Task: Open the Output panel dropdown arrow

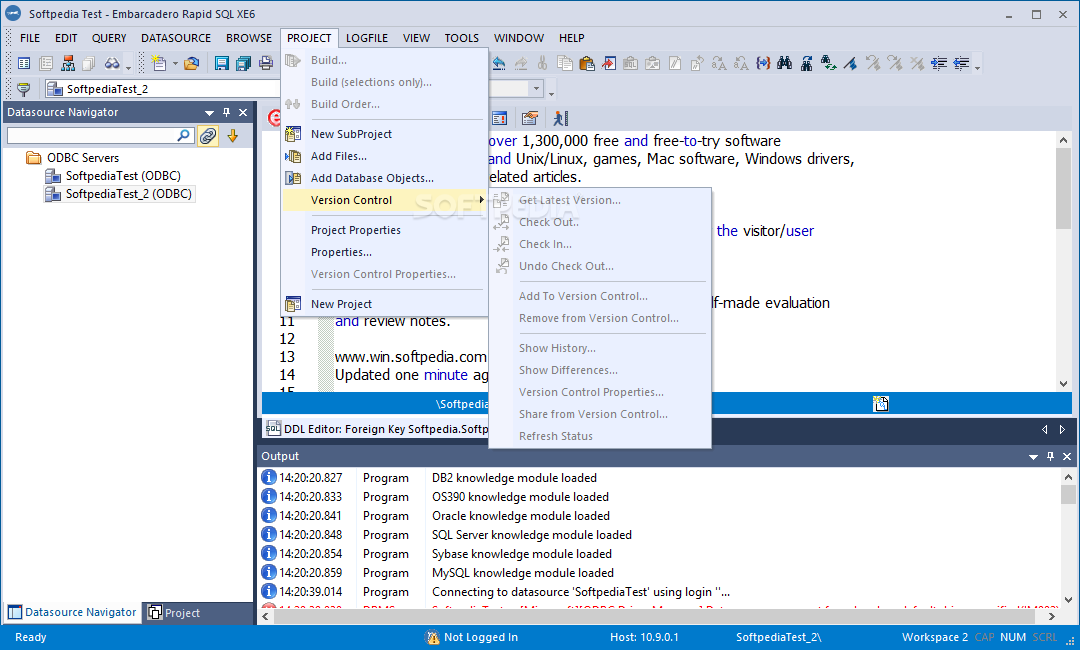Action: (1033, 457)
